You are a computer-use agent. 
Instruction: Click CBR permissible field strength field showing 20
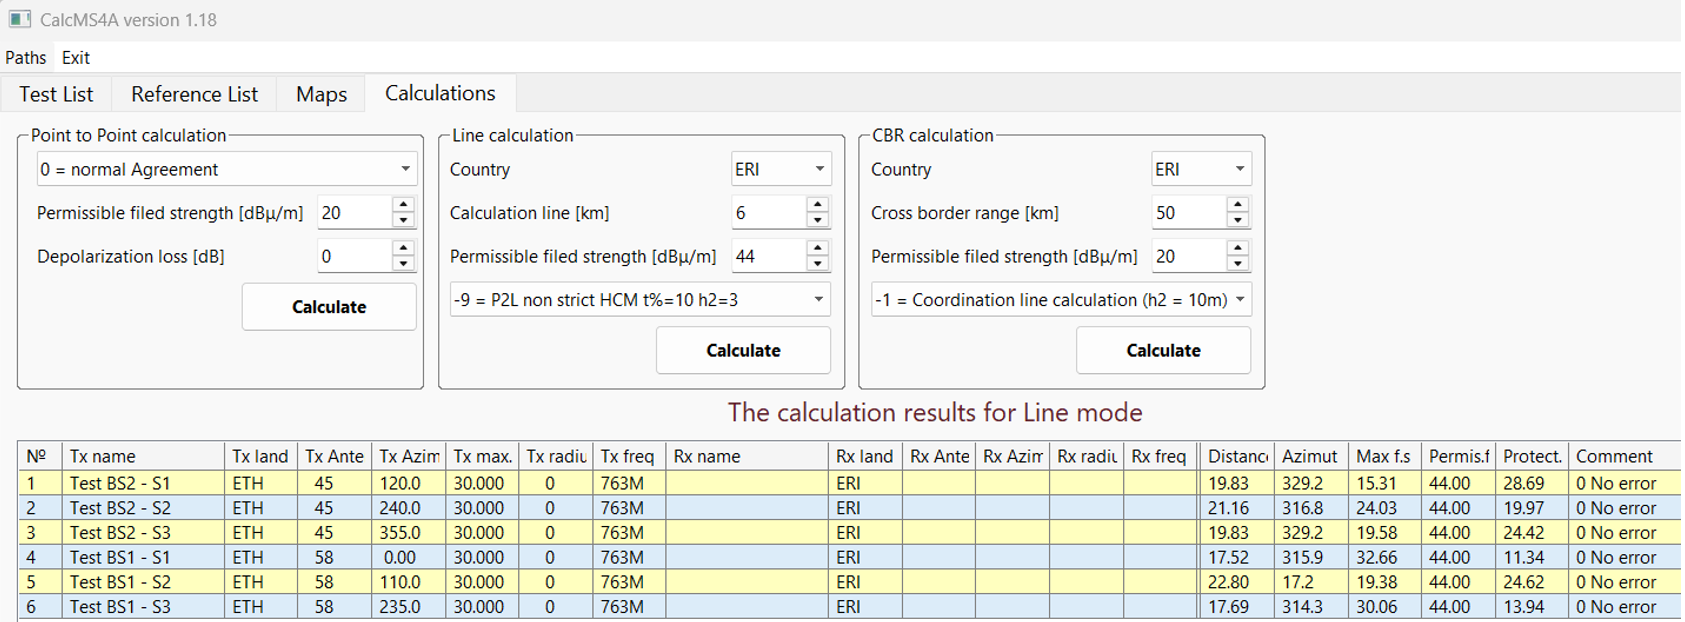(x=1188, y=256)
